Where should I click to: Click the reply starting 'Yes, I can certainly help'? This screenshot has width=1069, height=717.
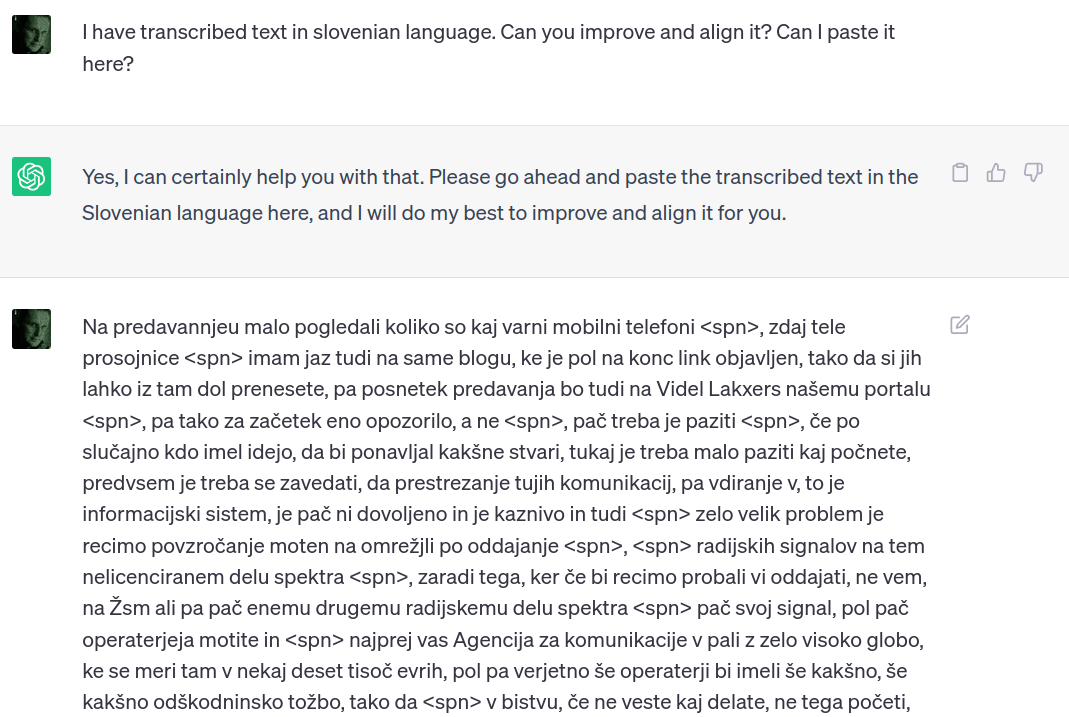point(500,195)
